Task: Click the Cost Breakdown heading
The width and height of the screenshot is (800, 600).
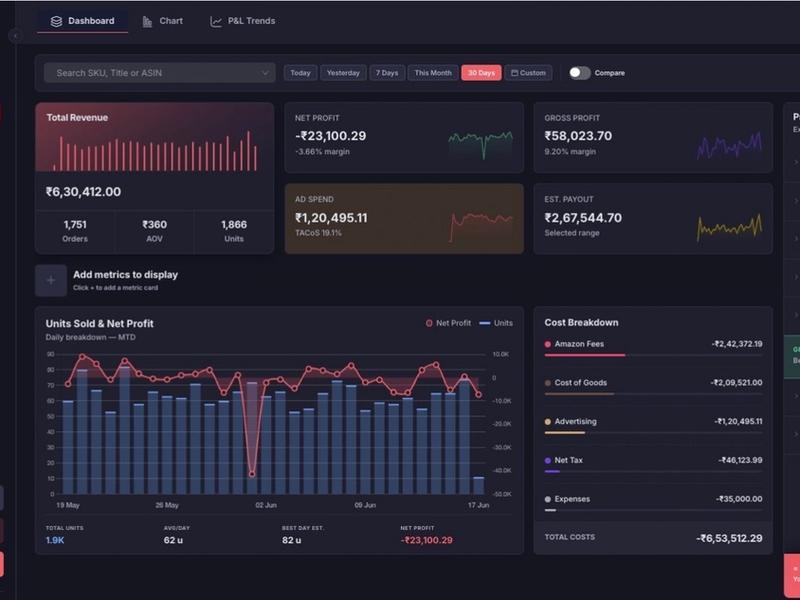Action: (581, 322)
